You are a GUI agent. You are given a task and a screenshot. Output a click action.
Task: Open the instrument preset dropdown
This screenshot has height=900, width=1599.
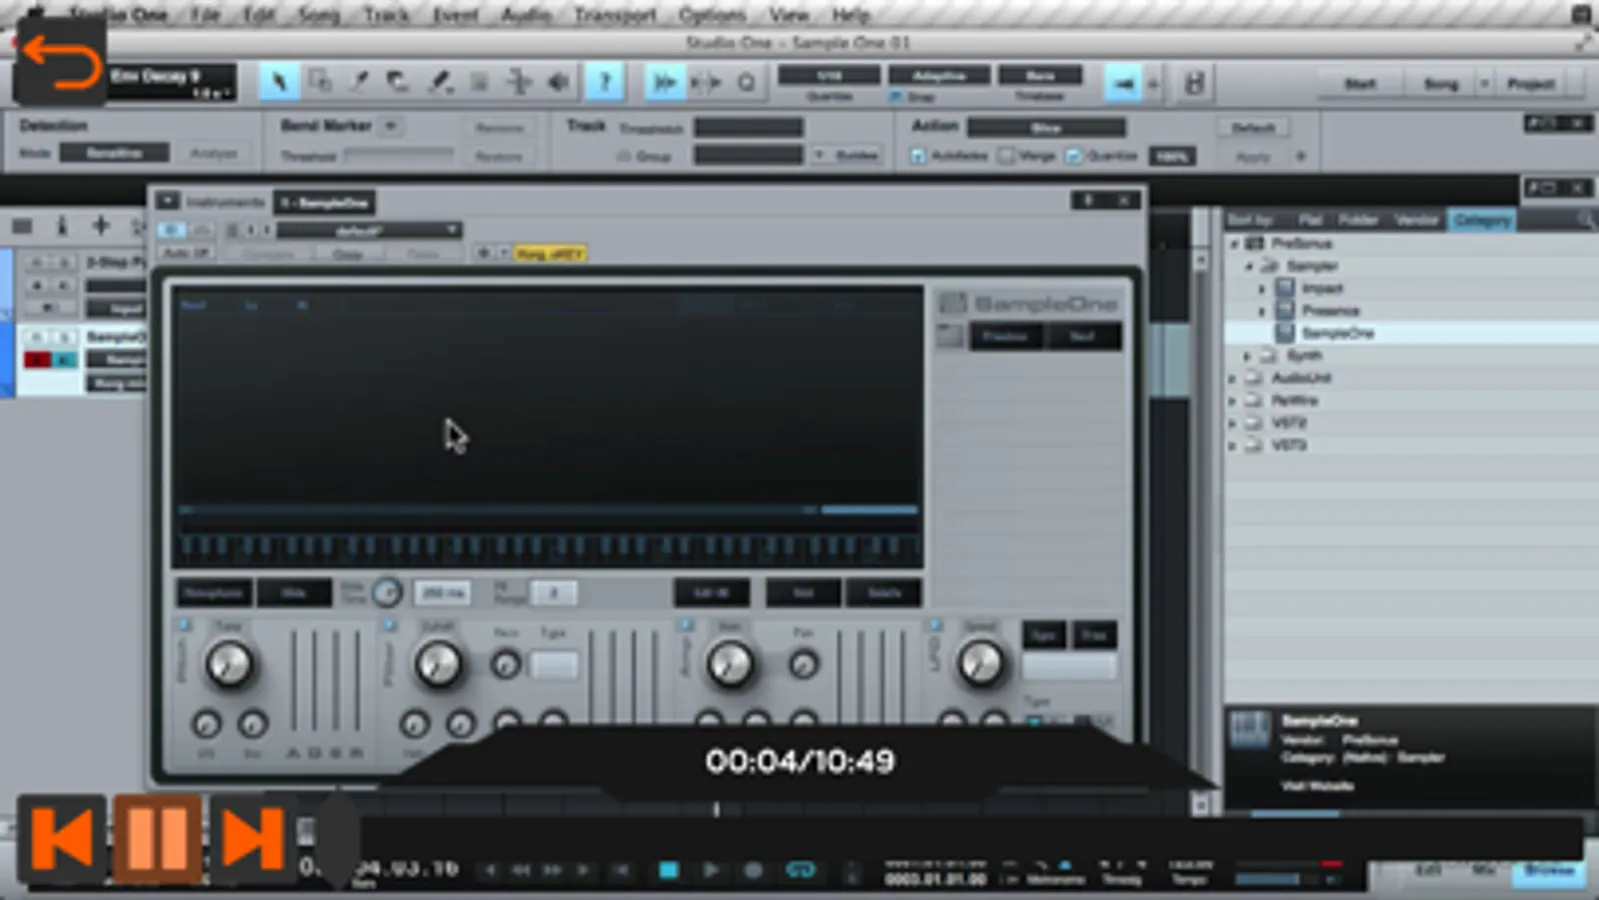pyautogui.click(x=368, y=230)
